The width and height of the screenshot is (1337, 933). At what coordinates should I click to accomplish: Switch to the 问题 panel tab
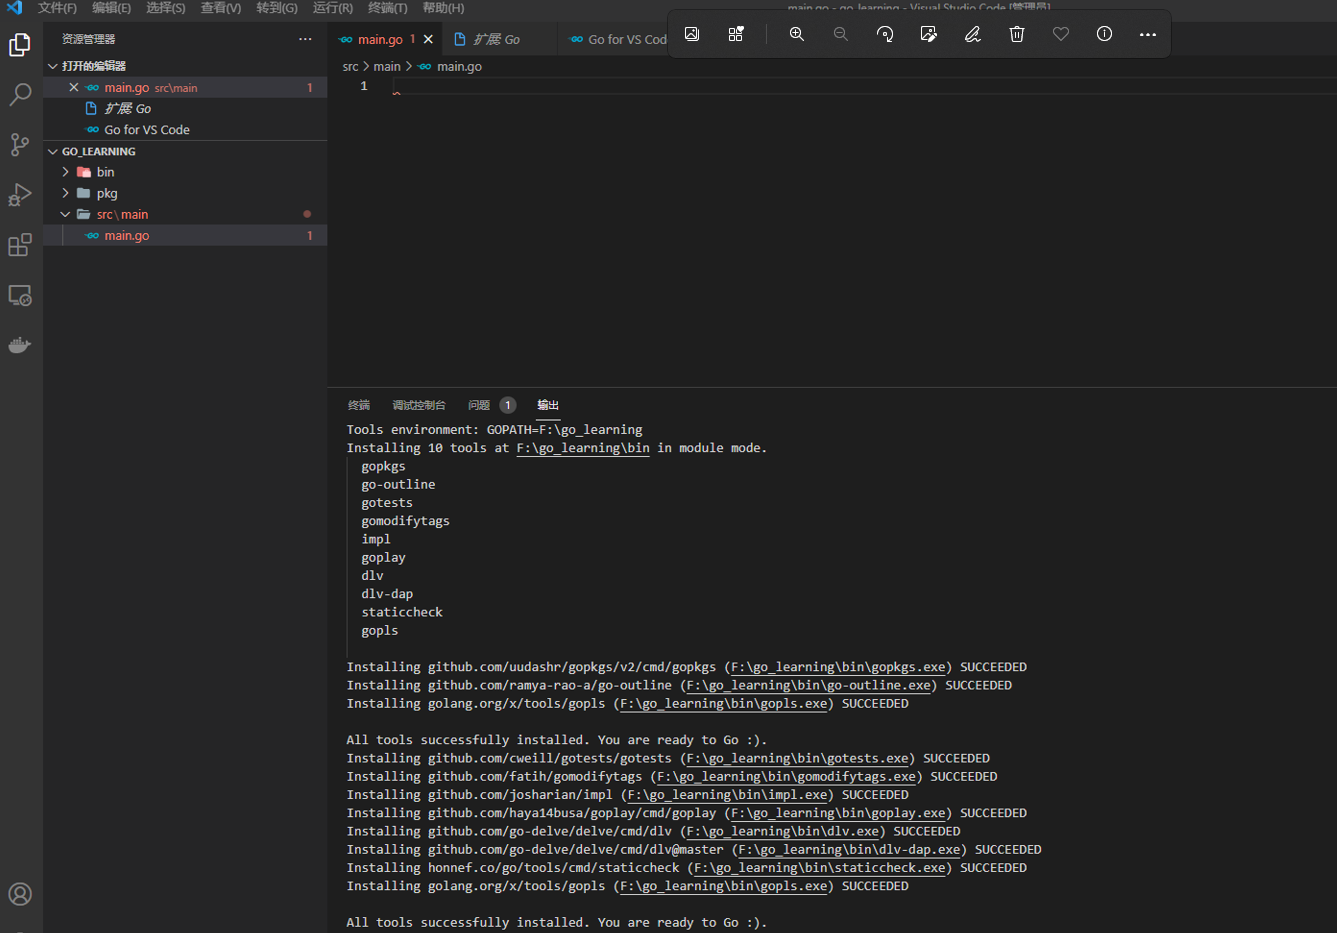tap(479, 405)
